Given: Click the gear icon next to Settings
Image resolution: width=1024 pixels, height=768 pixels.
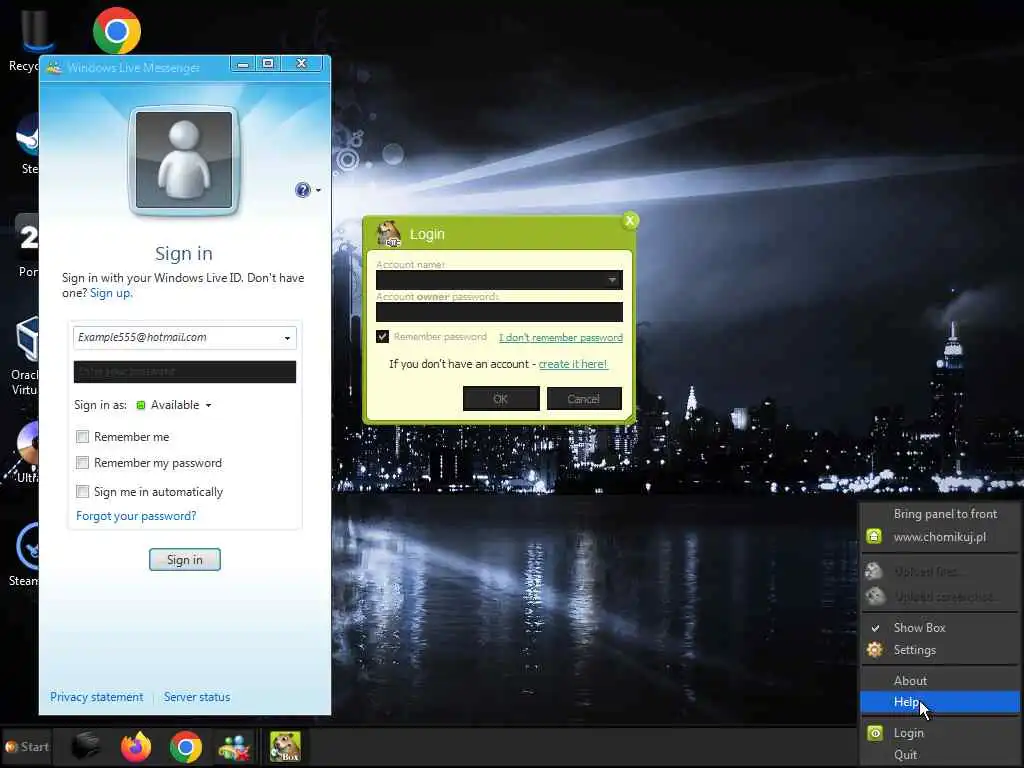Looking at the screenshot, I should coord(874,650).
